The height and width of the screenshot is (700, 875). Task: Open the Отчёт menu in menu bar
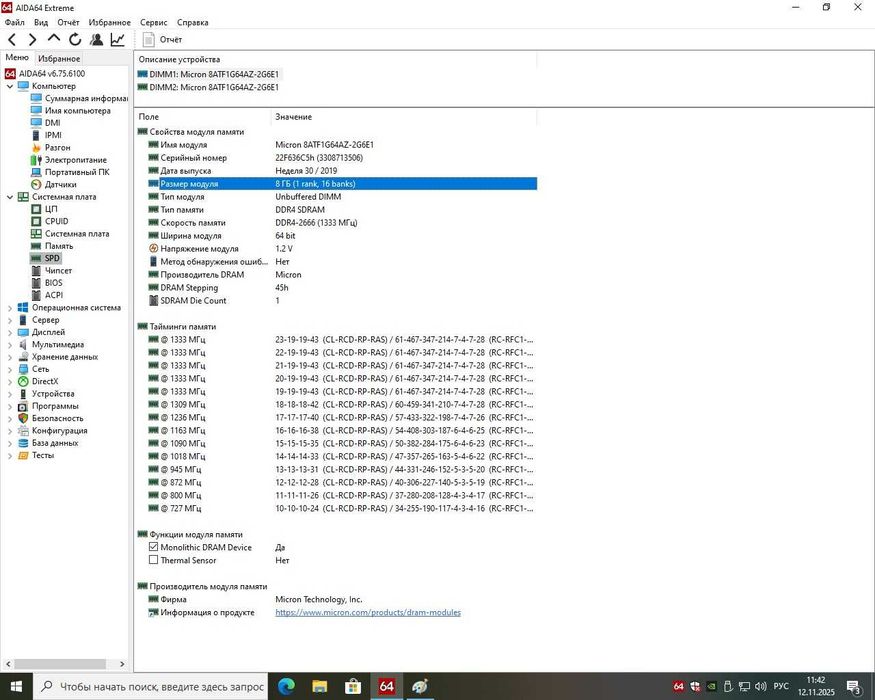pyautogui.click(x=68, y=22)
